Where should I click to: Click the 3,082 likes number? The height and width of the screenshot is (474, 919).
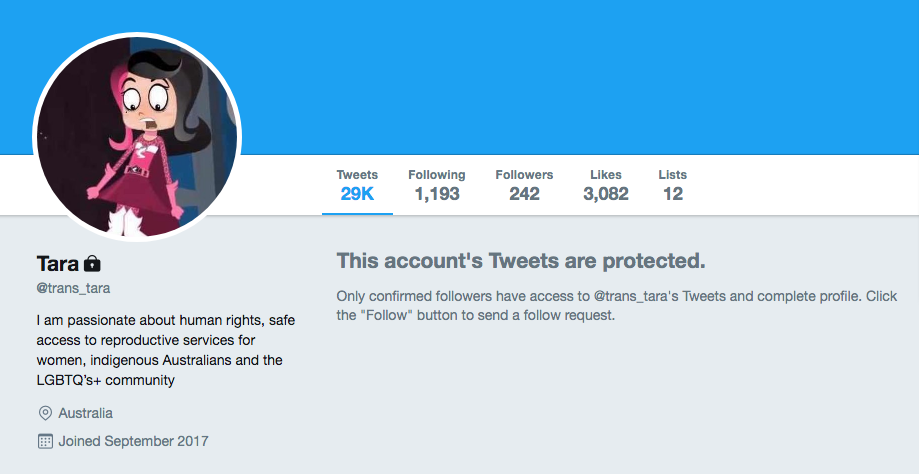(x=605, y=194)
